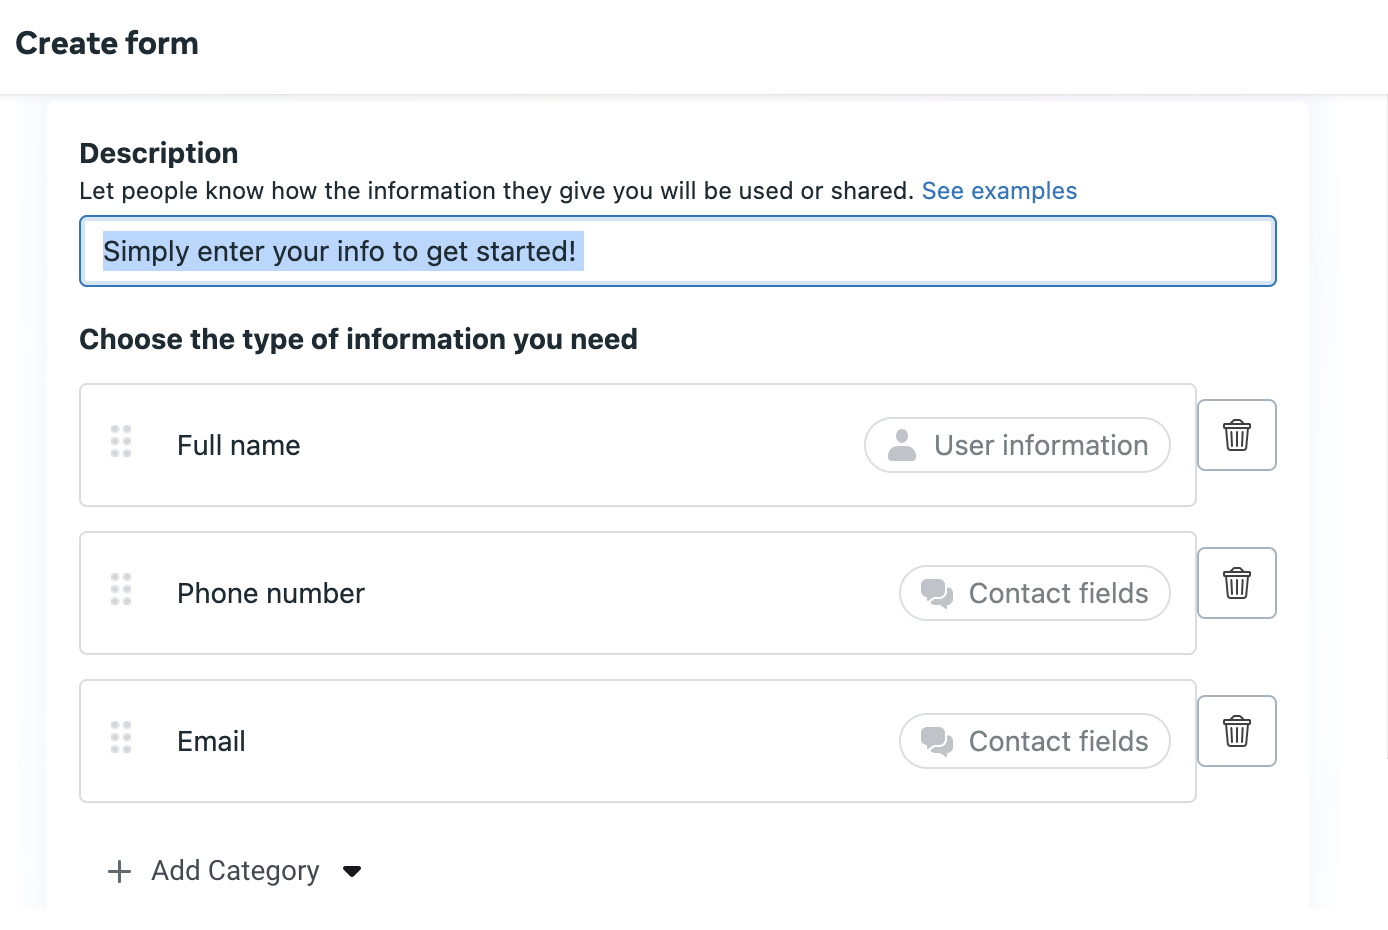Focus the Description text input field

tap(678, 251)
